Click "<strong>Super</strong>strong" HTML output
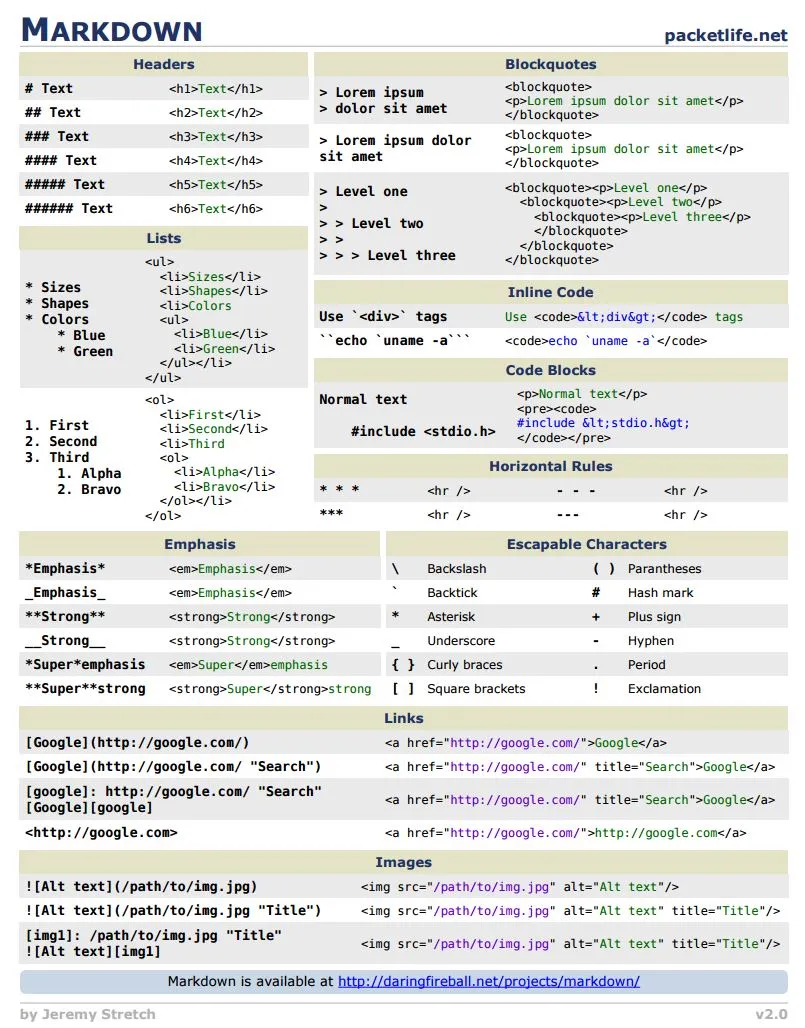805x1028 pixels. point(270,689)
